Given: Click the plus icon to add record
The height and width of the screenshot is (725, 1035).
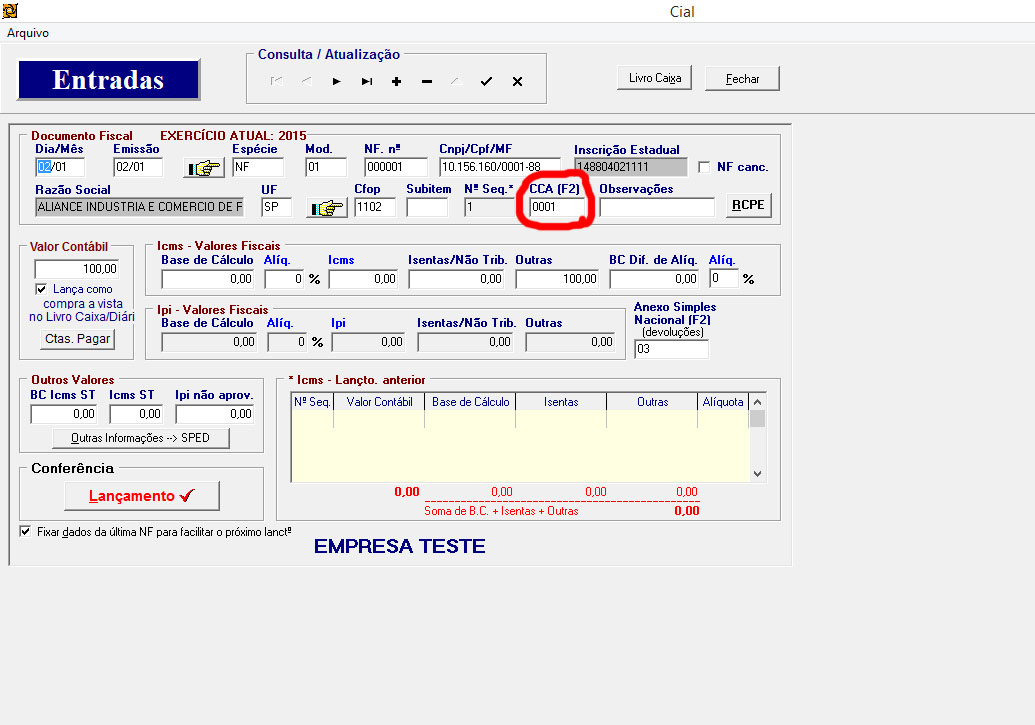Looking at the screenshot, I should click(x=397, y=82).
